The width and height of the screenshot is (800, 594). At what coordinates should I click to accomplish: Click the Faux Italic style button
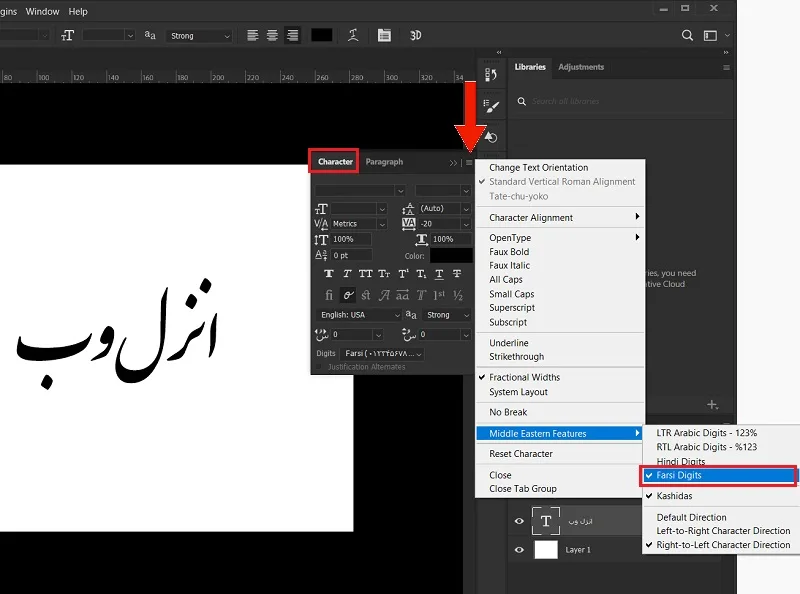point(347,274)
